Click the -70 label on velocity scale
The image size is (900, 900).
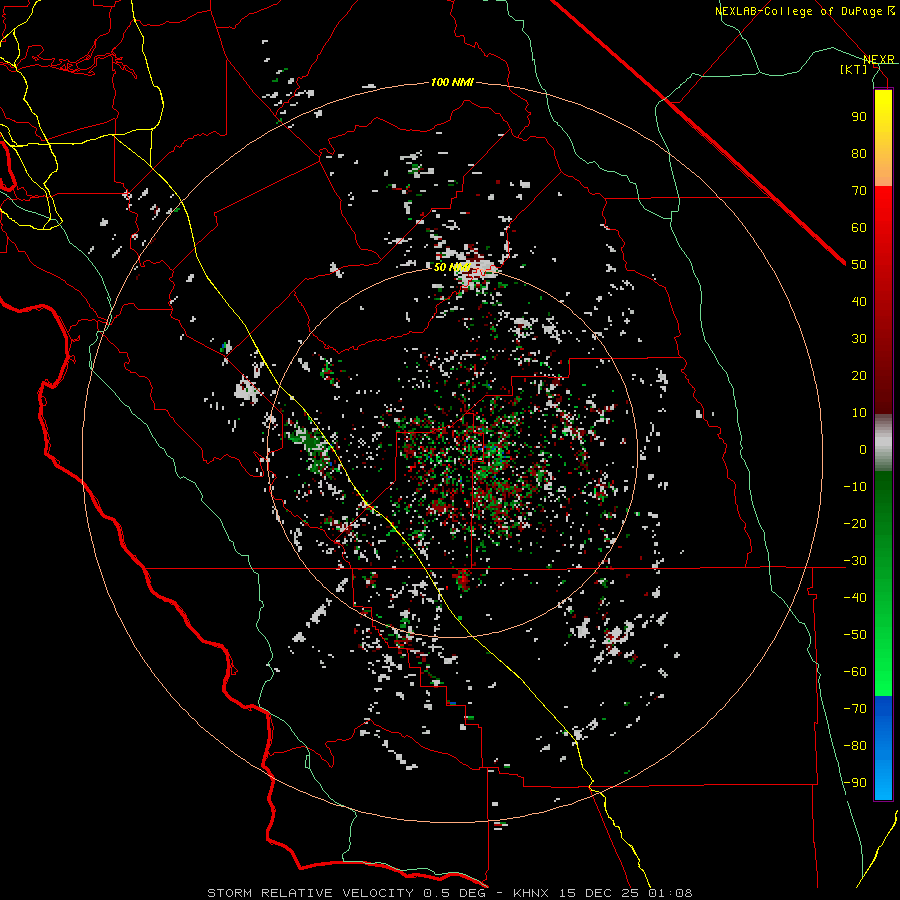coord(855,709)
